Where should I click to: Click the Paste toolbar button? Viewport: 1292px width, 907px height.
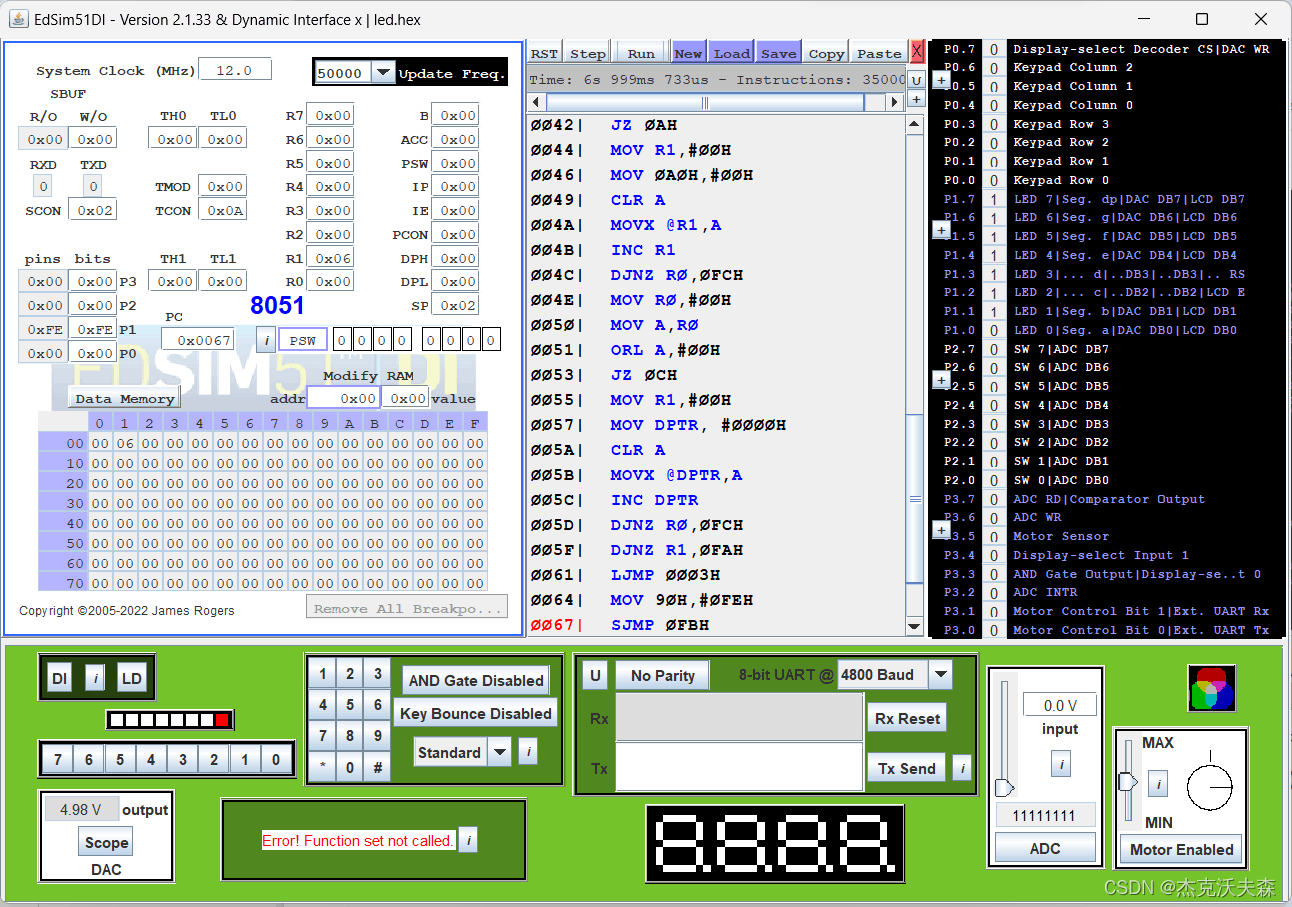pyautogui.click(x=879, y=53)
